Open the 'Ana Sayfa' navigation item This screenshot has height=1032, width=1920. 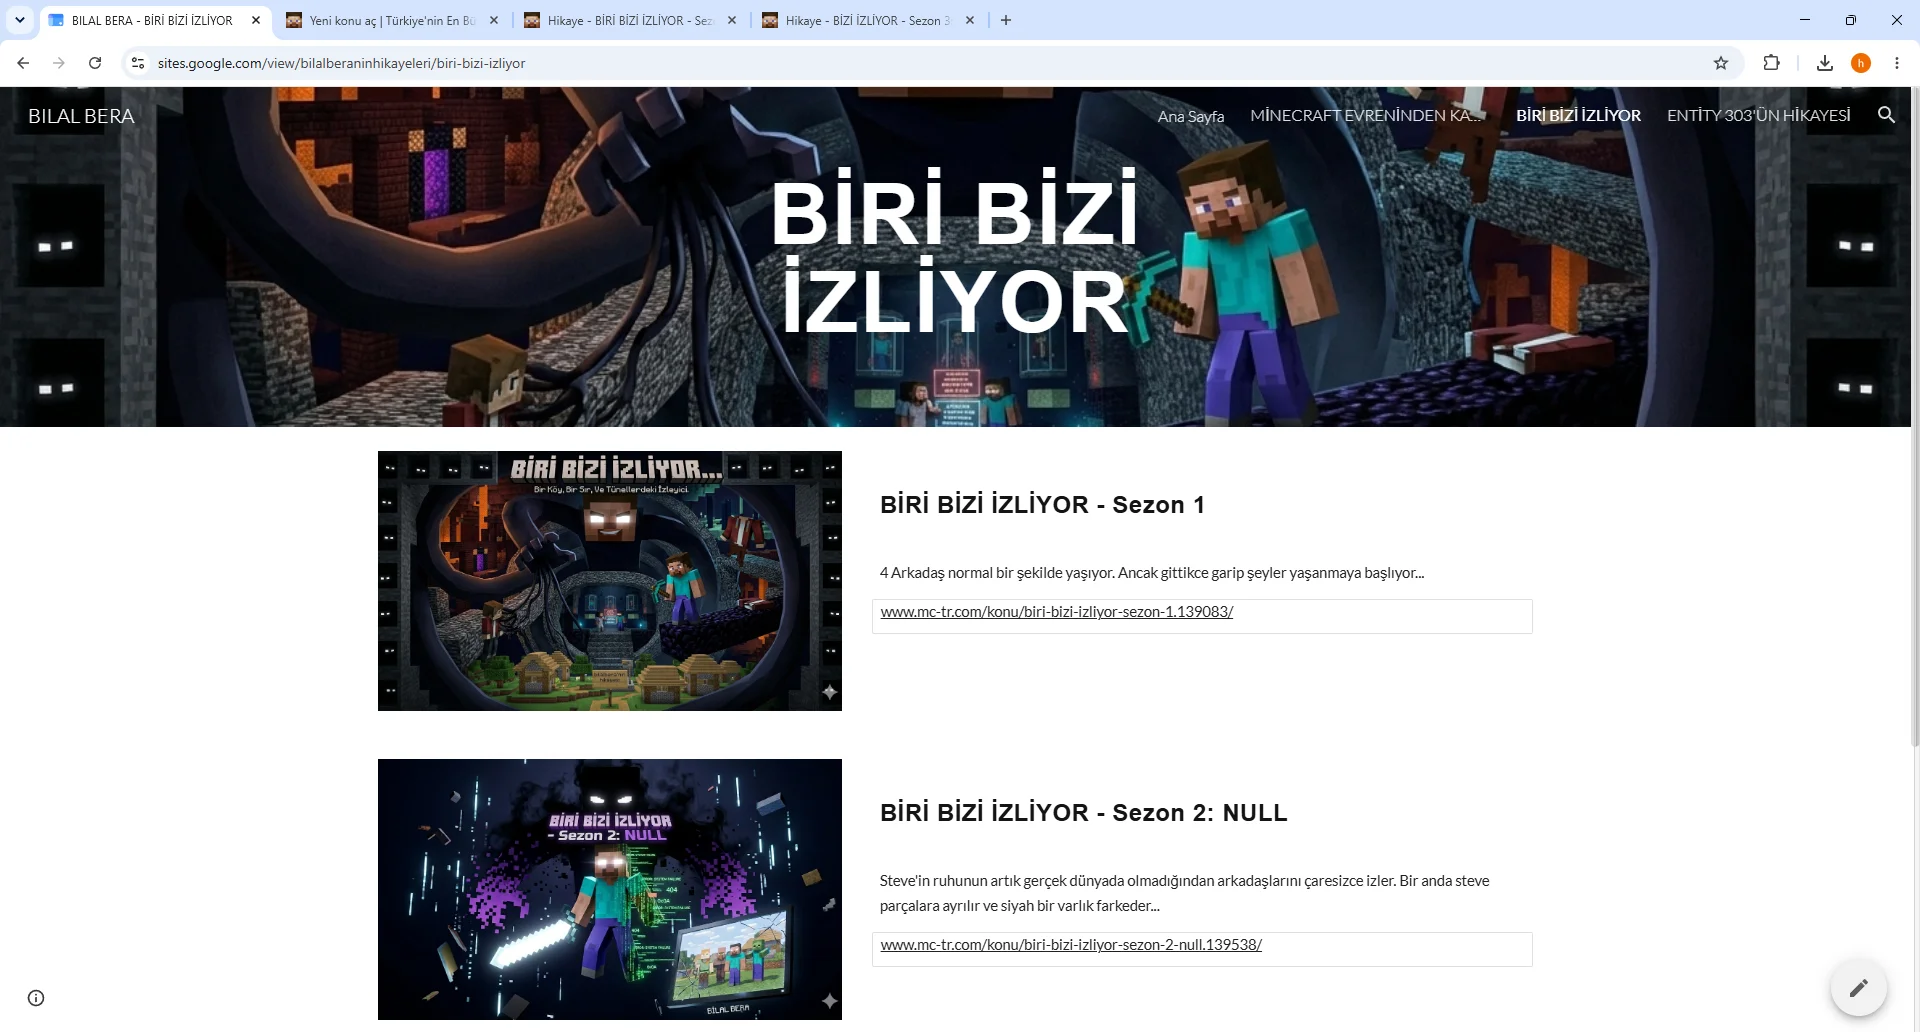click(x=1191, y=116)
